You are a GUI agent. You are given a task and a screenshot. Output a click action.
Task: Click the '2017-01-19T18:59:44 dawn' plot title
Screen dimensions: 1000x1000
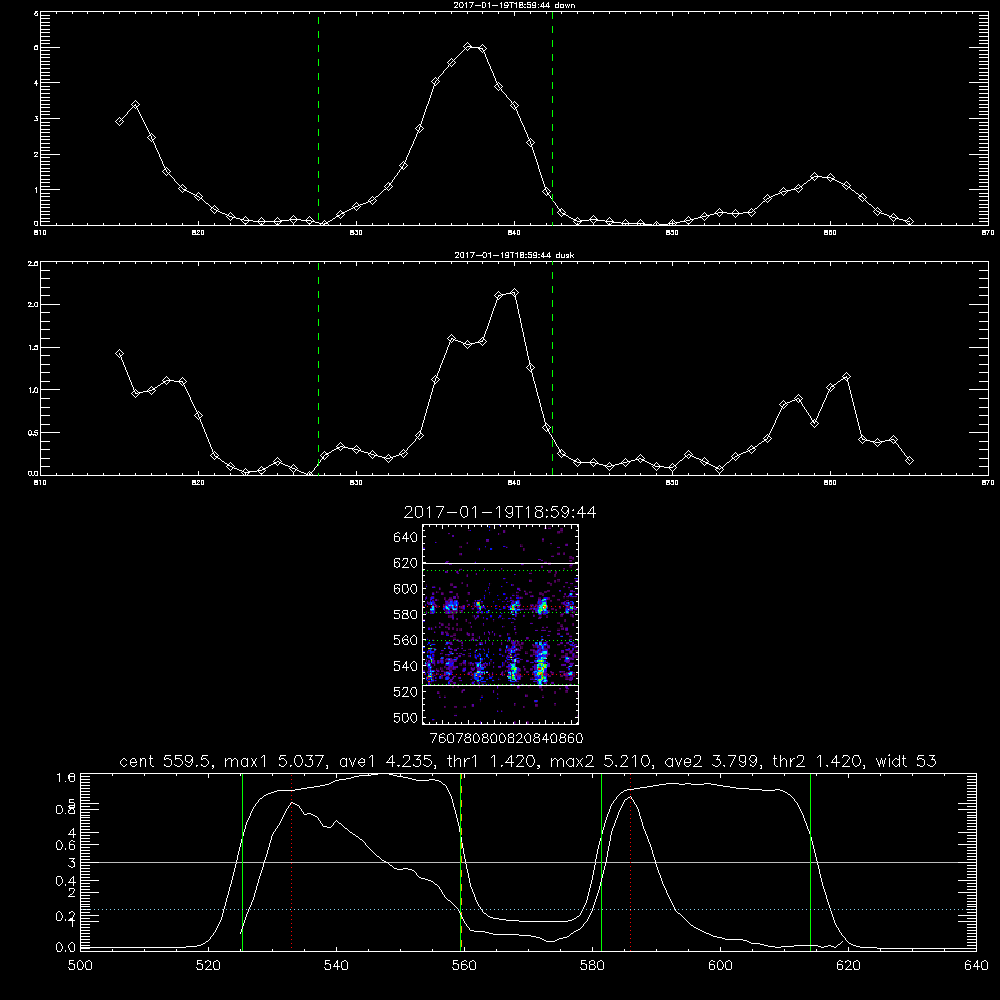click(514, 5)
